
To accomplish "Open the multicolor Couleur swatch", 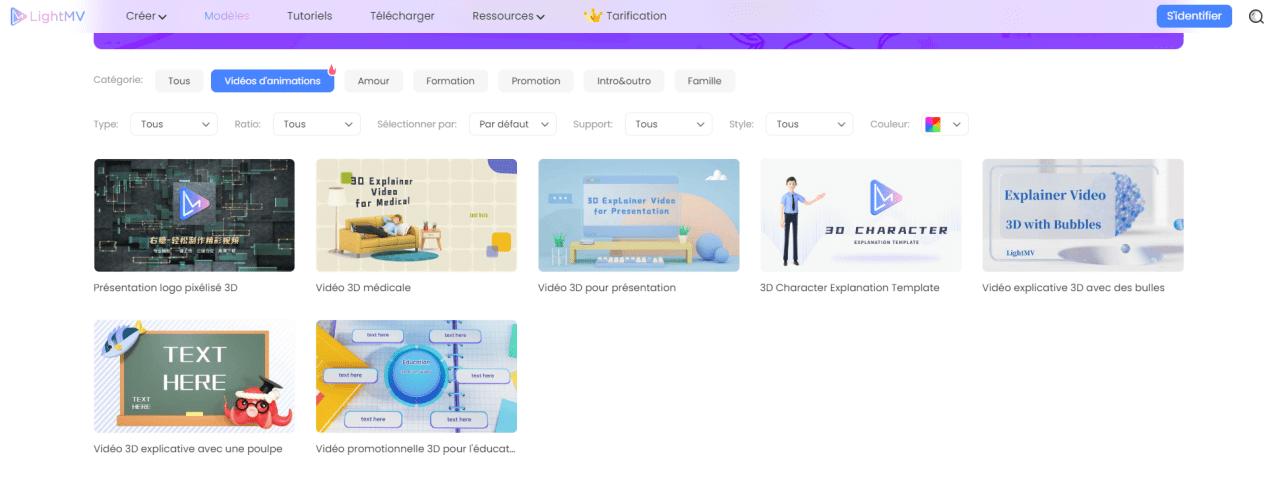I will point(933,124).
